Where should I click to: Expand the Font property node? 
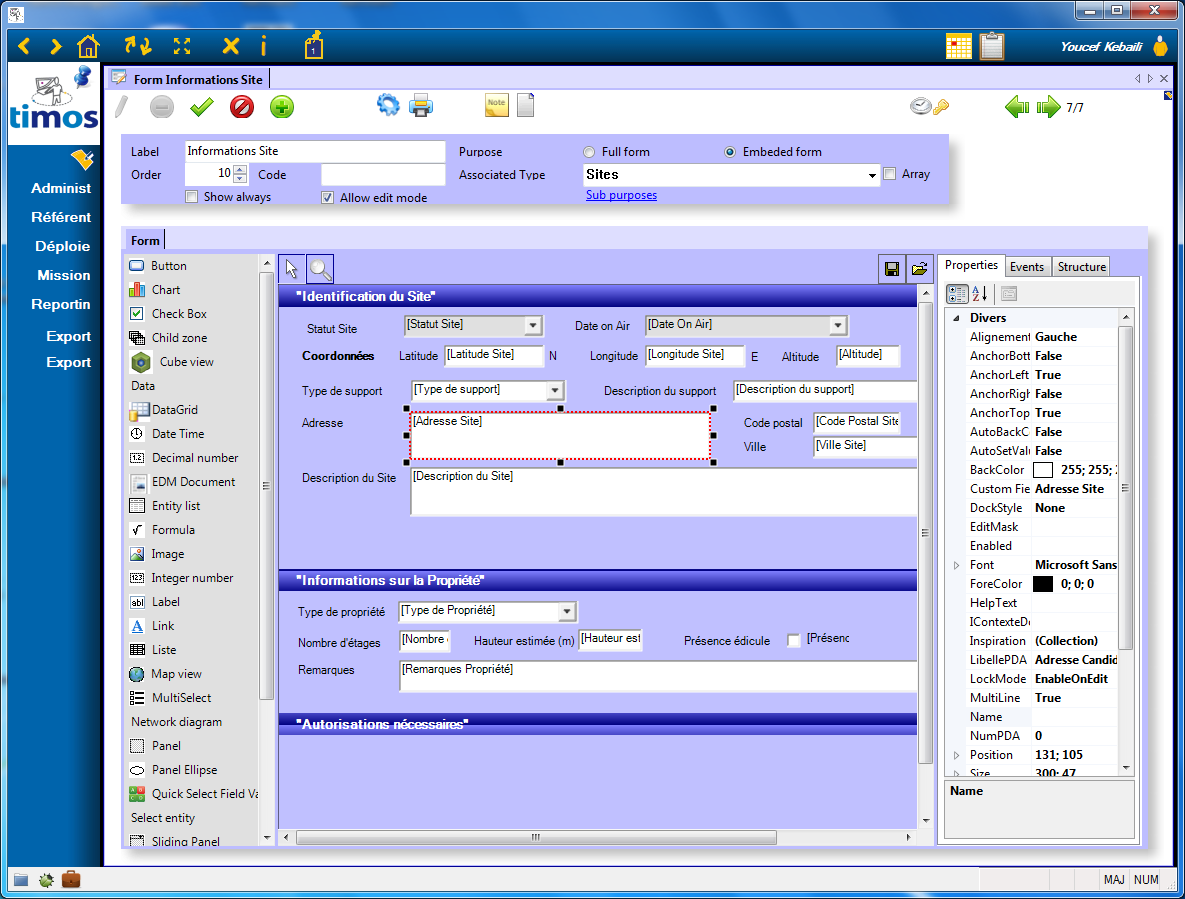[x=957, y=565]
